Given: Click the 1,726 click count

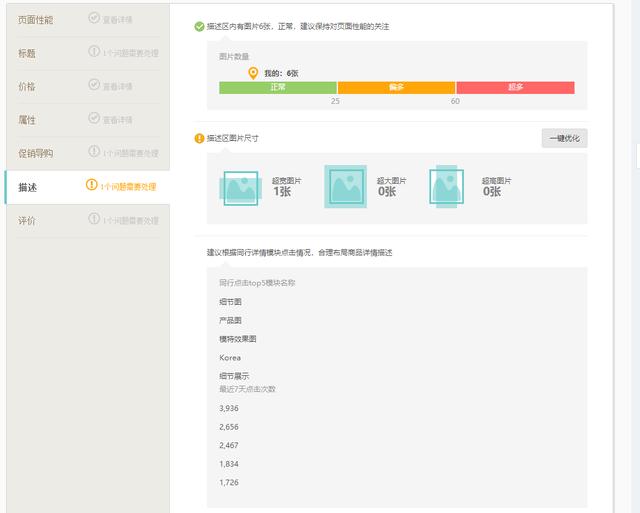Looking at the screenshot, I should [229, 482].
